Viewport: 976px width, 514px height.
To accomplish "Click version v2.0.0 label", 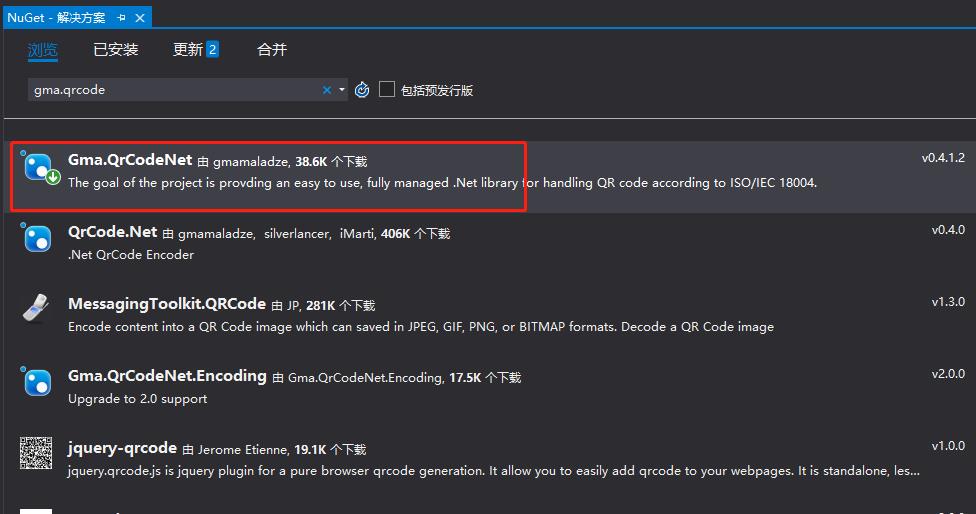I will tap(948, 374).
